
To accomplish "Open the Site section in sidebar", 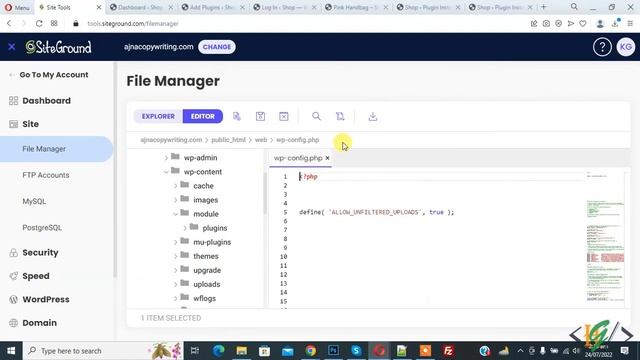I will coord(30,124).
